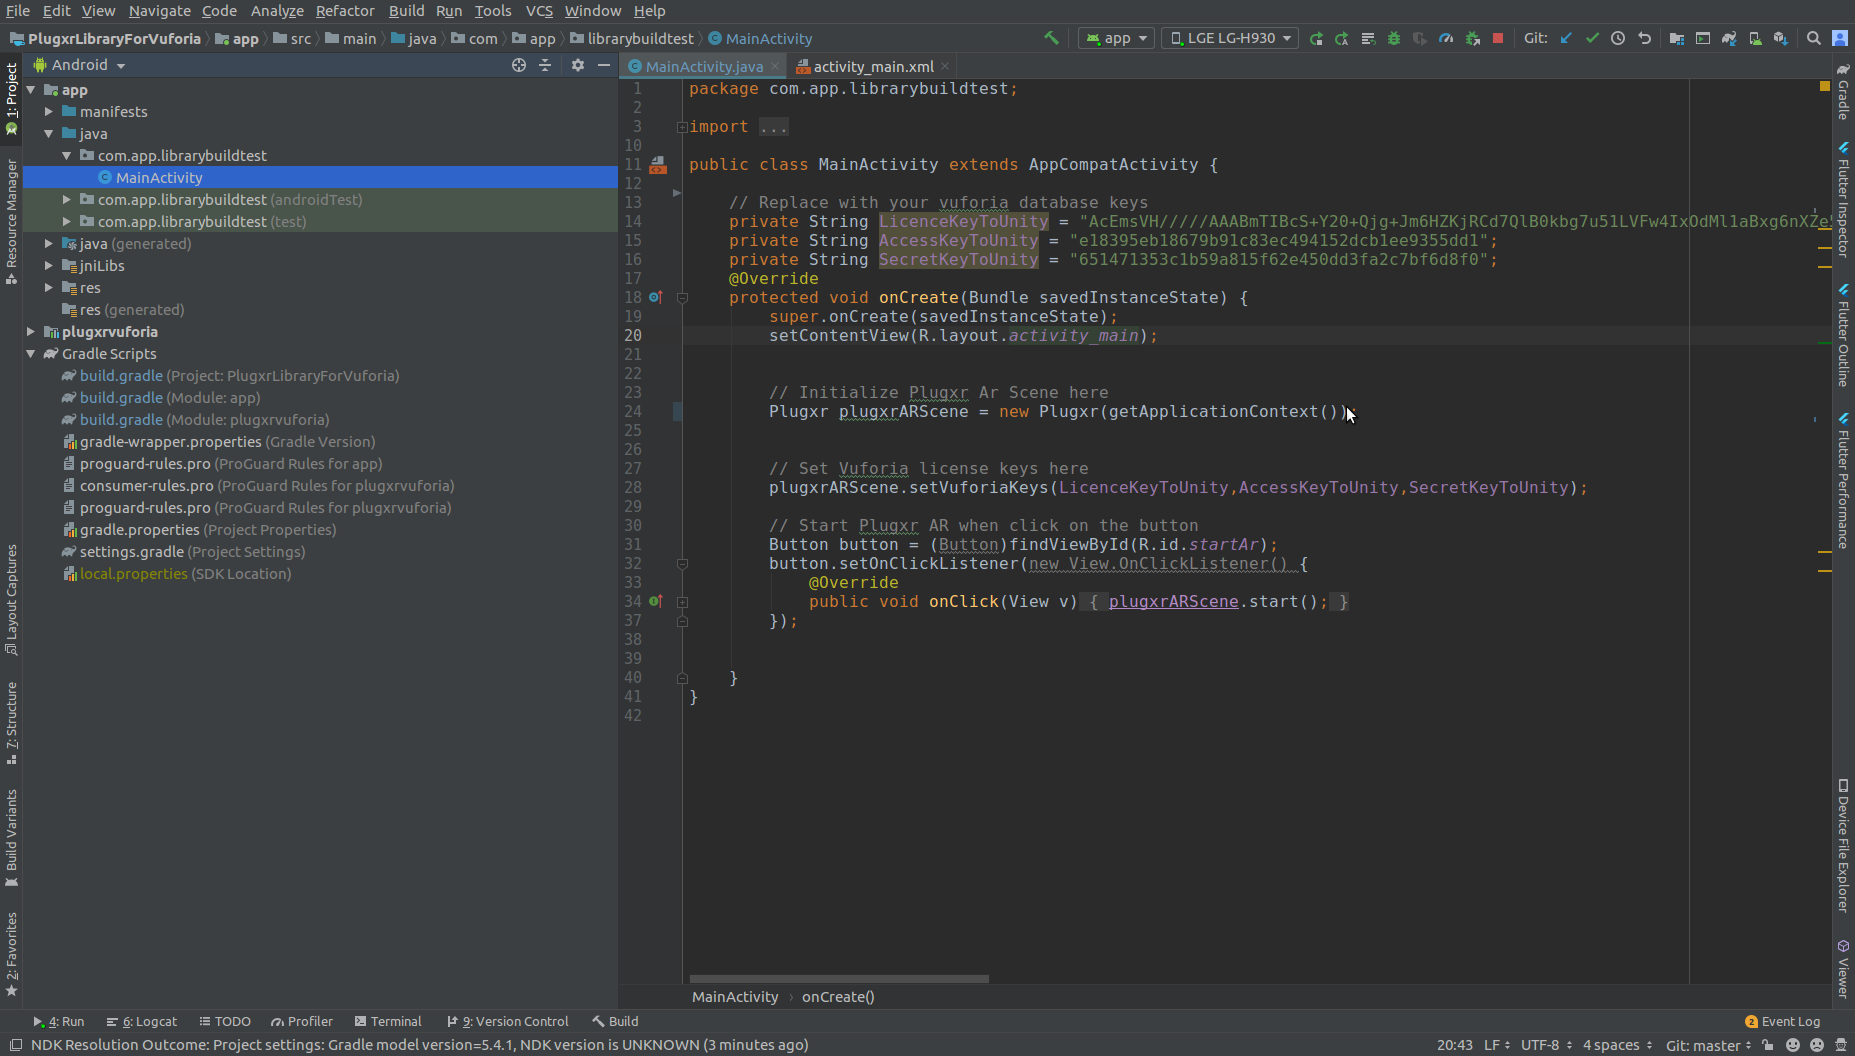1855x1056 pixels.
Task: Expand the jniLibs folder
Action: (x=49, y=266)
